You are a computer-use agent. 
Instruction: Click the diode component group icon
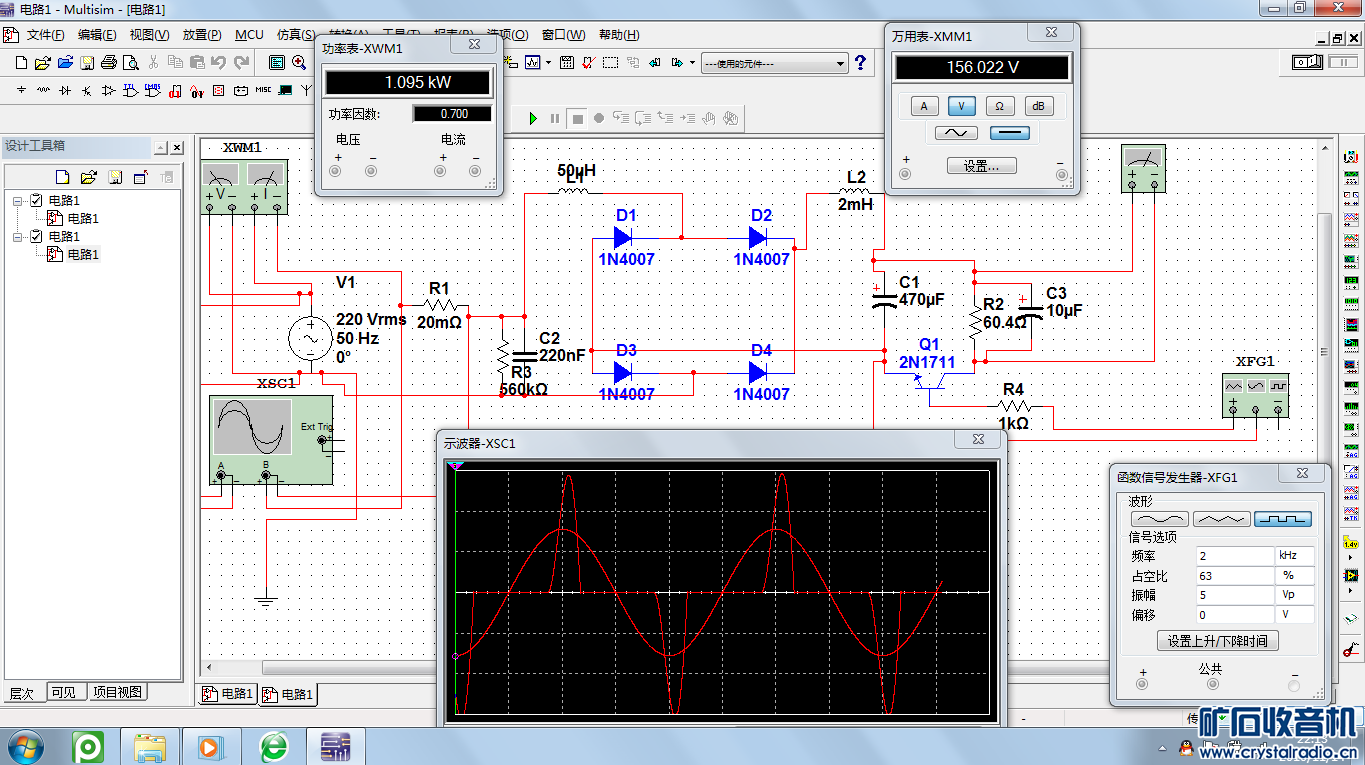65,91
